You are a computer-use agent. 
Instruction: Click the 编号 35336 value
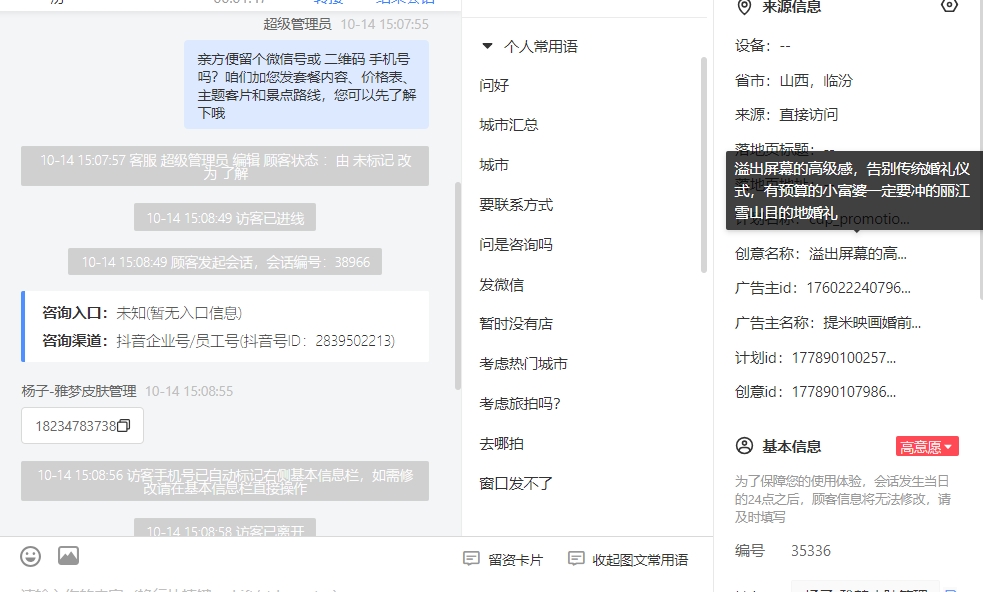811,551
